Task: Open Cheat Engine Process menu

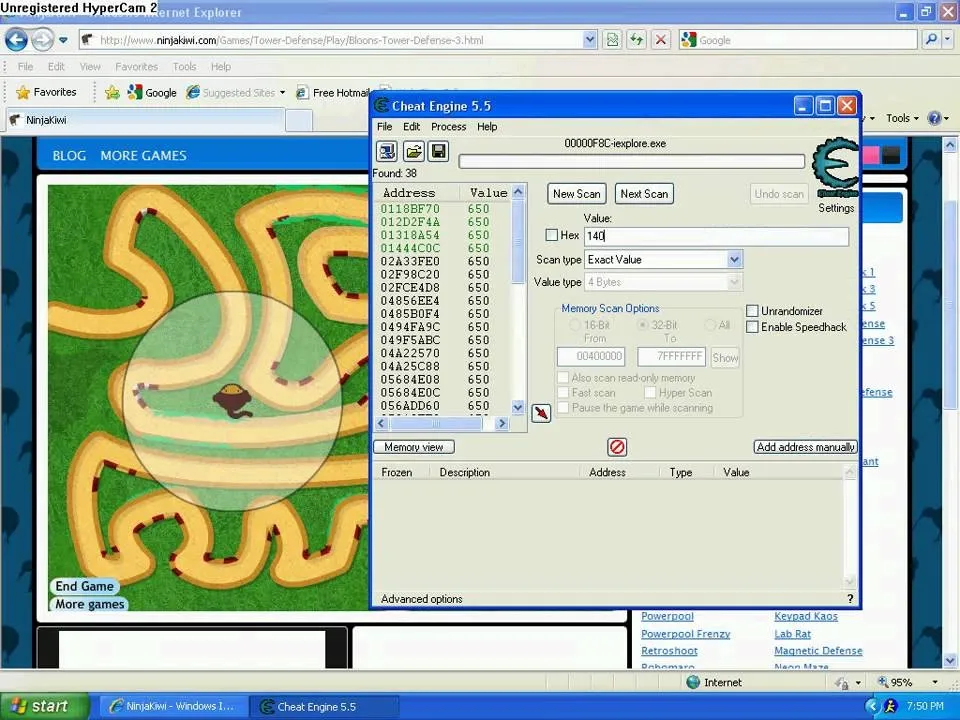Action: tap(448, 127)
